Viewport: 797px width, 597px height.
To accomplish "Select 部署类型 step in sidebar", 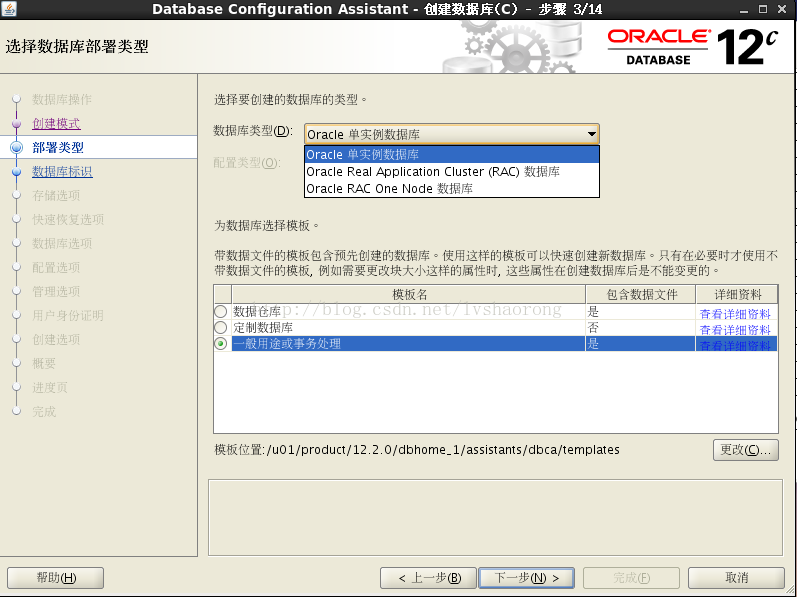I will [58, 147].
